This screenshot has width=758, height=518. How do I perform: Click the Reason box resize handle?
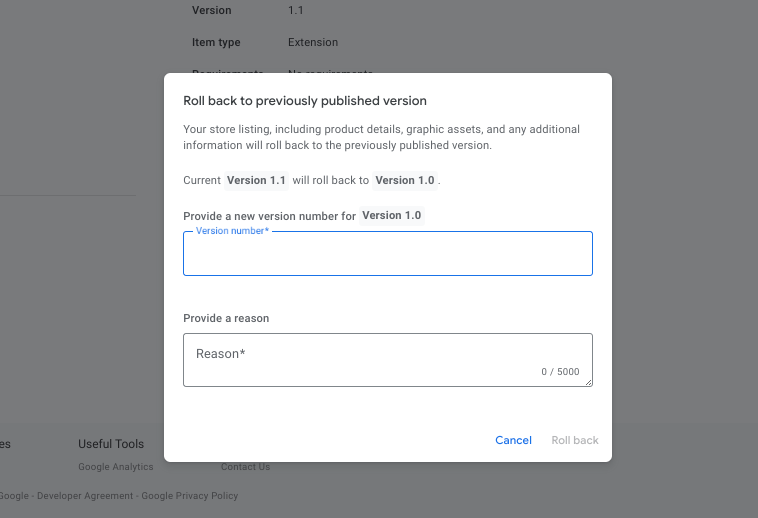tap(588, 381)
